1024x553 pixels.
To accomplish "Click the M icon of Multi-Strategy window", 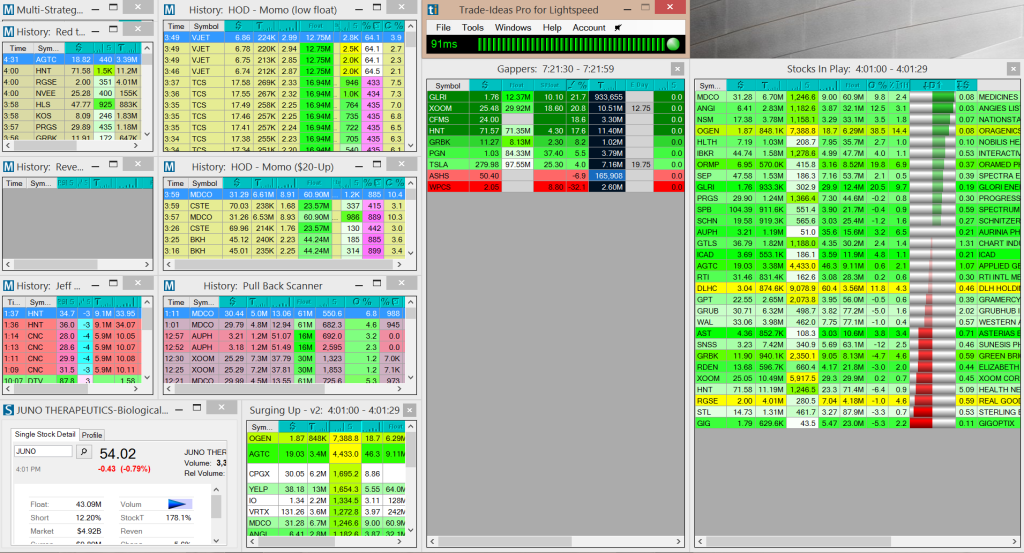I will [x=8, y=10].
